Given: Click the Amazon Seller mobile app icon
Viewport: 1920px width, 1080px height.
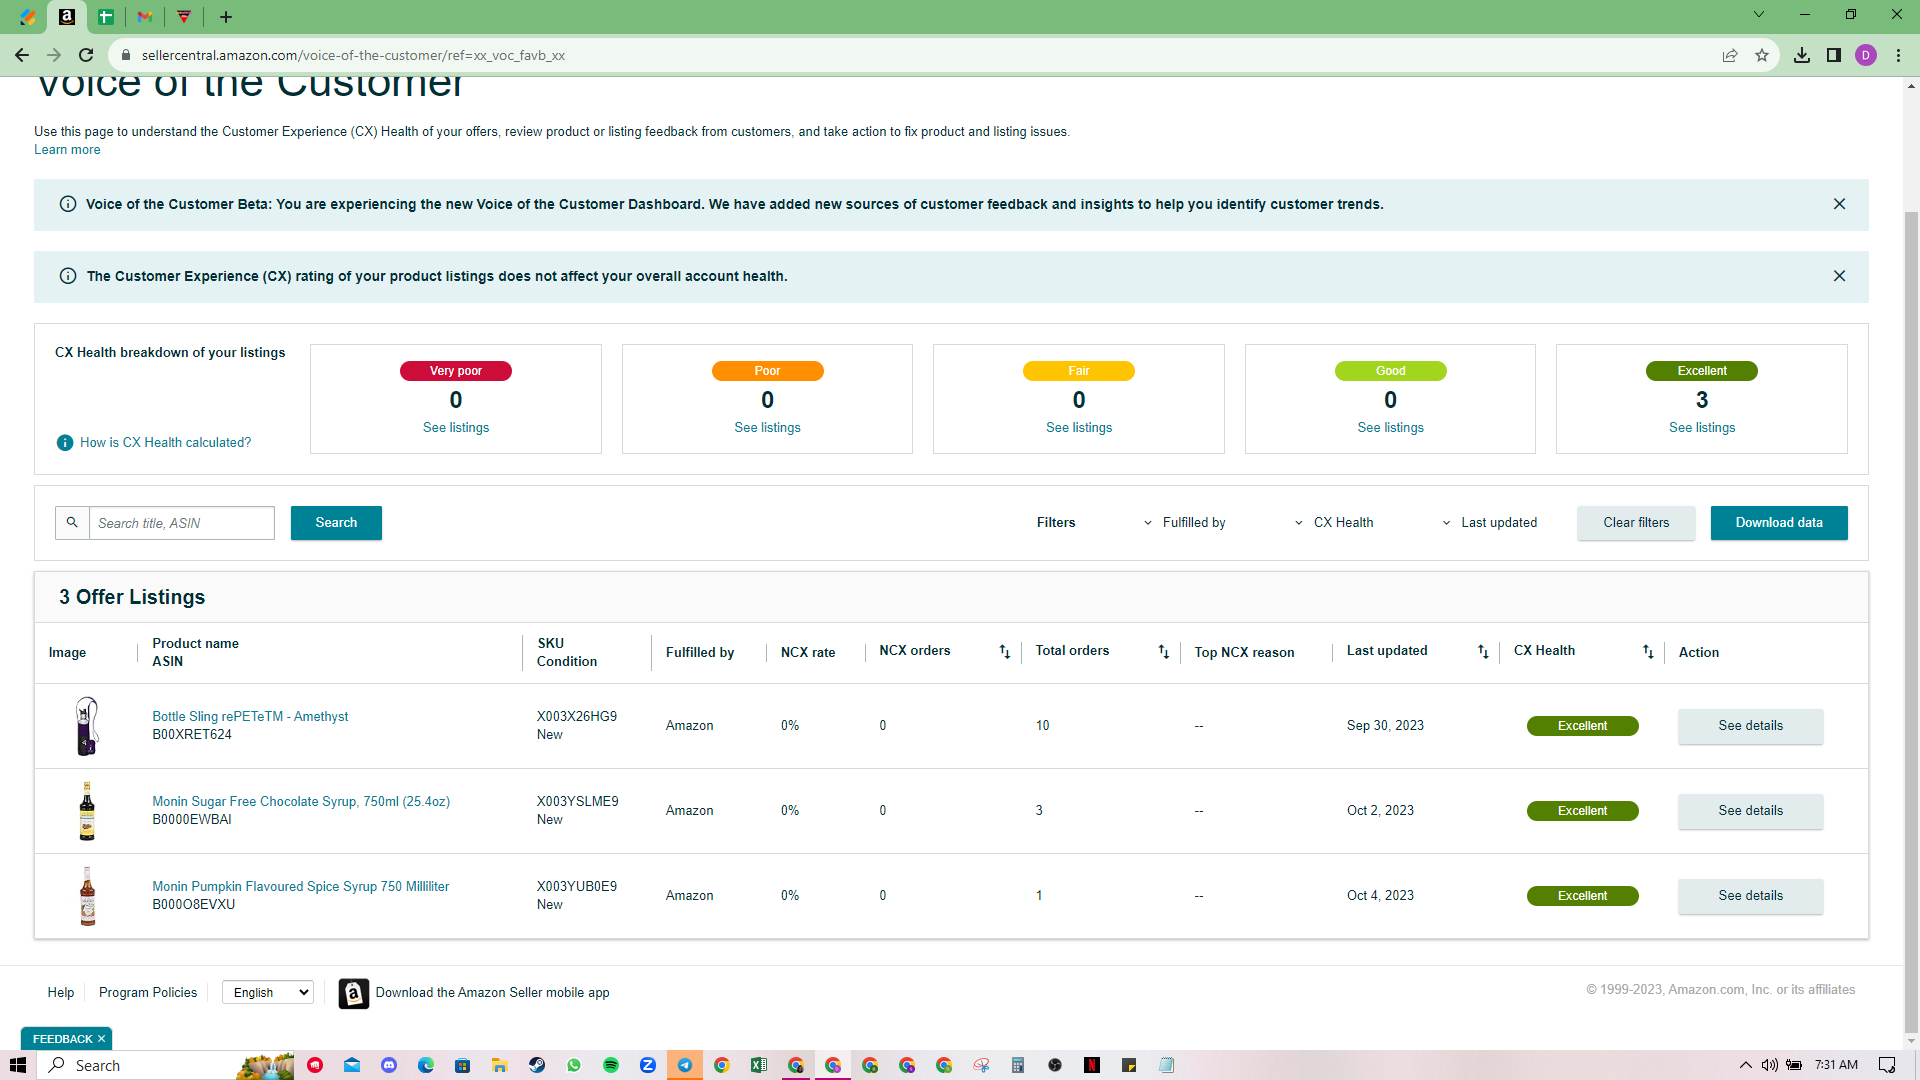Looking at the screenshot, I should 353,993.
